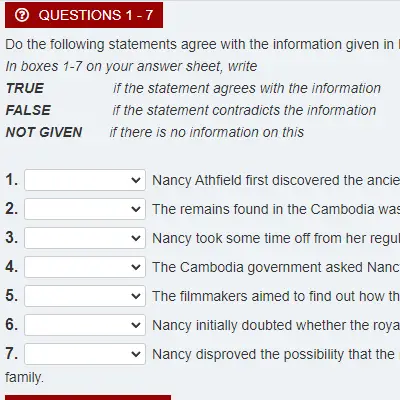This screenshot has width=400, height=400.
Task: Click the question 7 dropdown arrow
Action: (136, 354)
